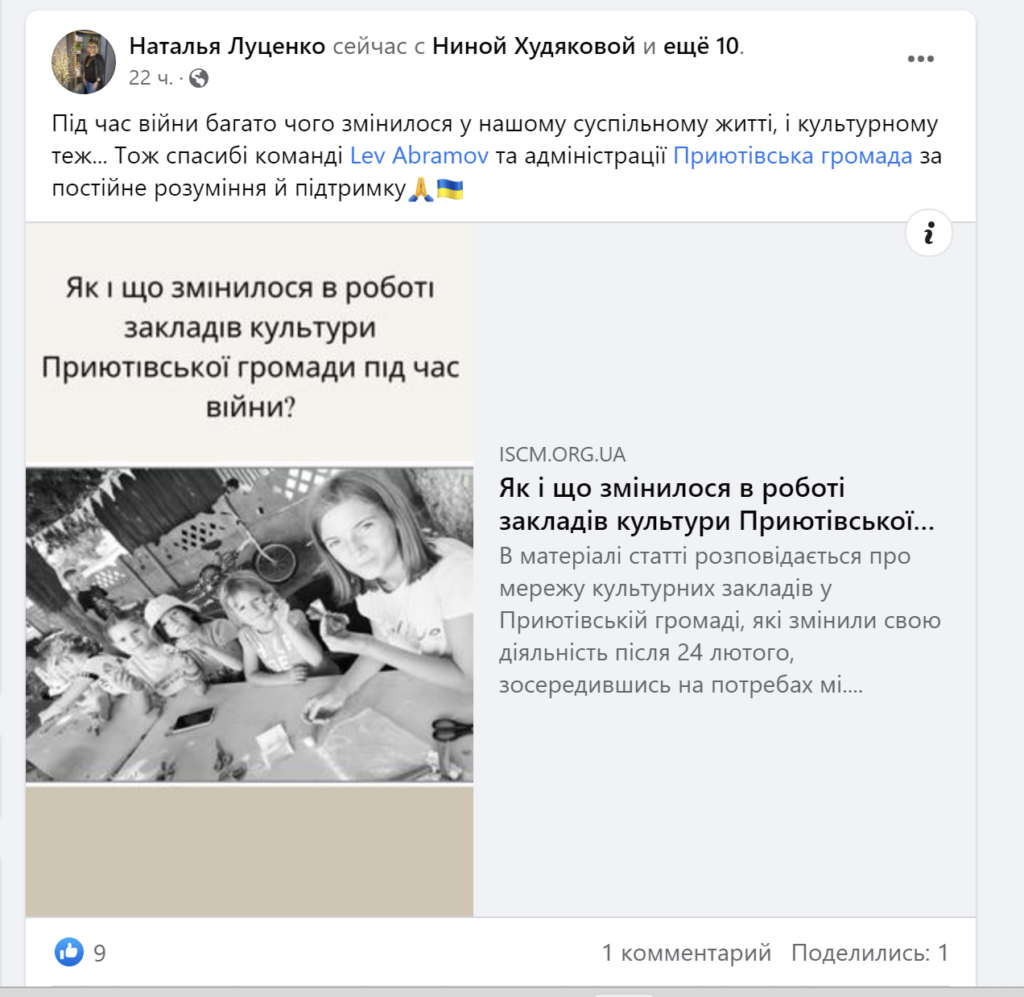Open the three-dot post options menu
This screenshot has width=1024, height=997.
pyautogui.click(x=920, y=59)
